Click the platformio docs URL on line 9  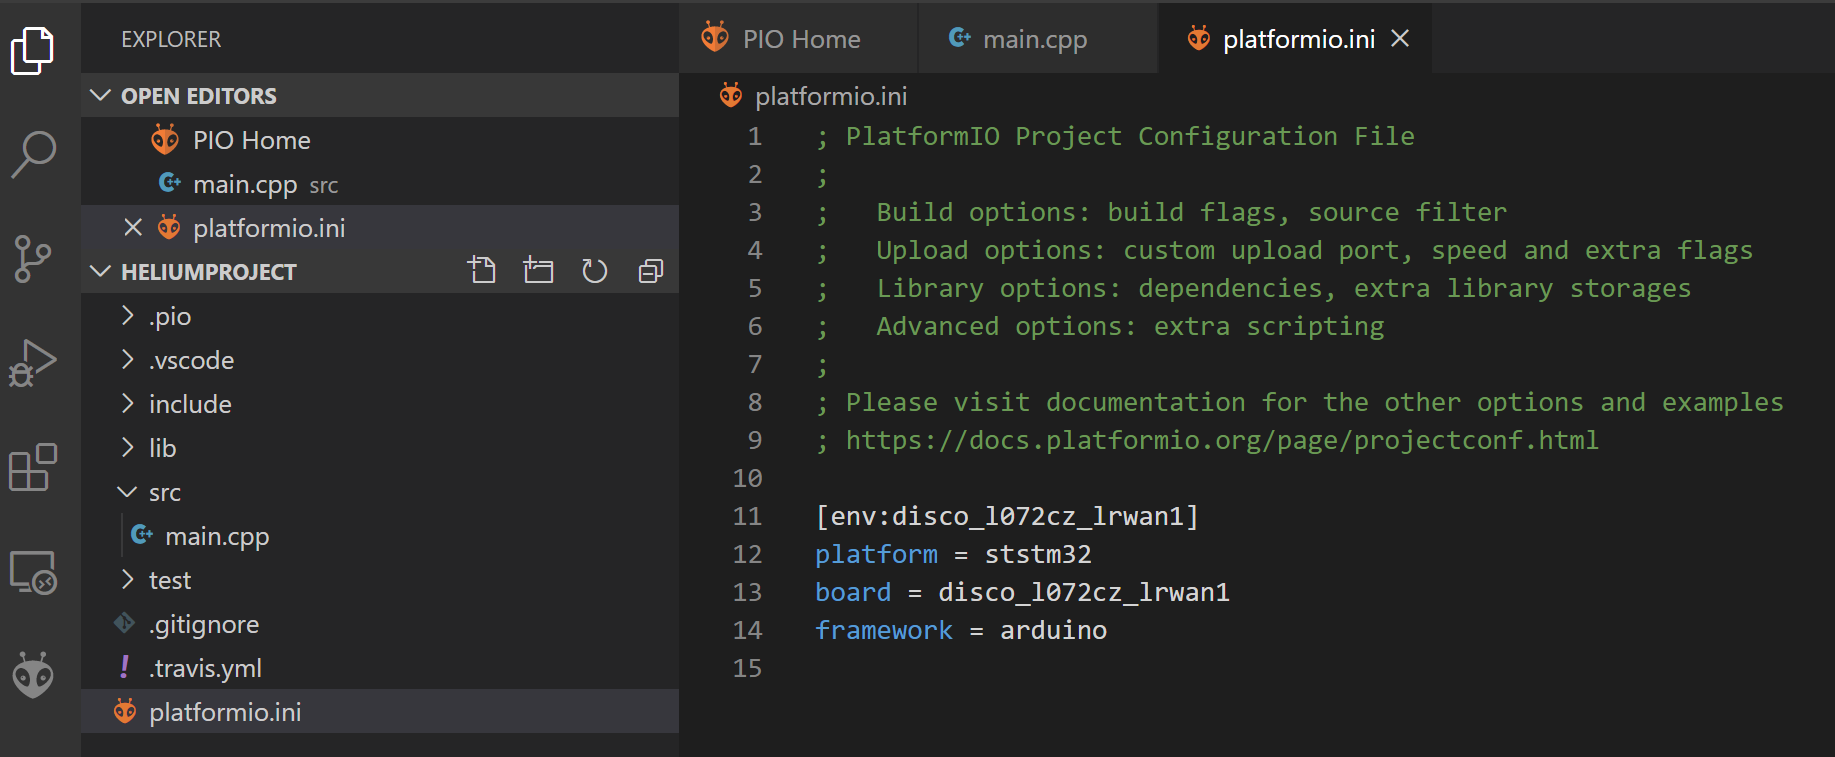[1221, 440]
